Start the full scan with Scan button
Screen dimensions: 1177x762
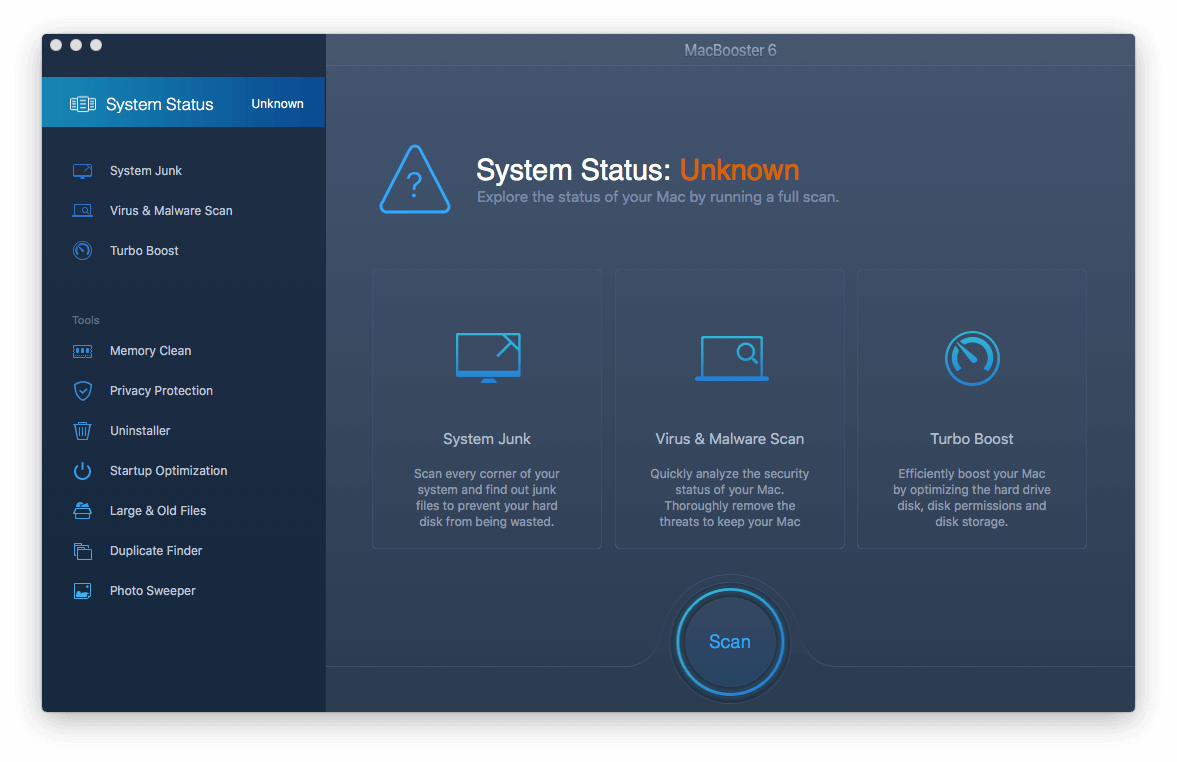730,642
